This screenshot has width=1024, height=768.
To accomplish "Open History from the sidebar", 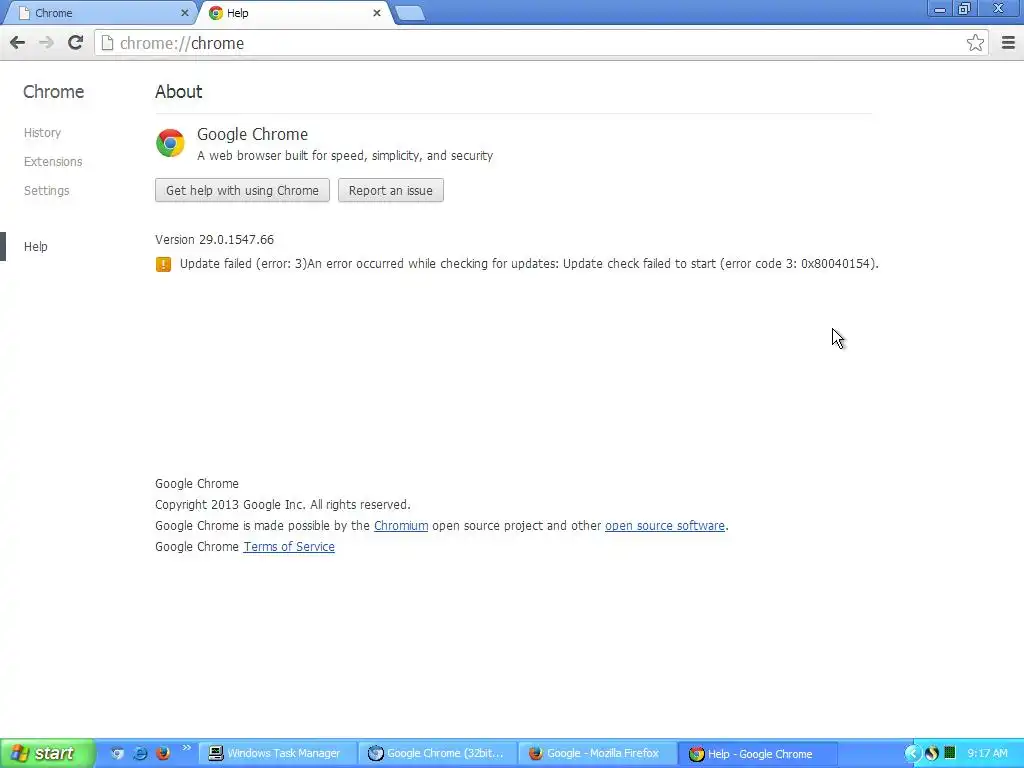I will [42, 133].
